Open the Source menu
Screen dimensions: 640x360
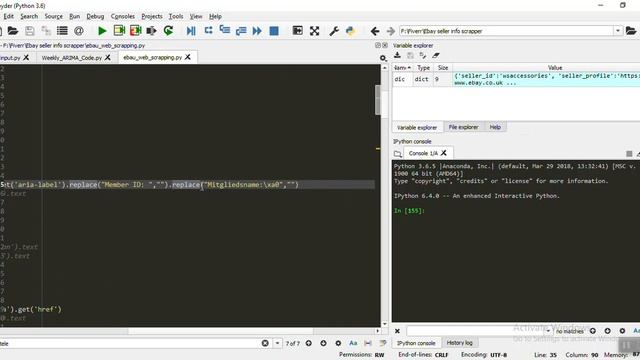click(x=53, y=16)
